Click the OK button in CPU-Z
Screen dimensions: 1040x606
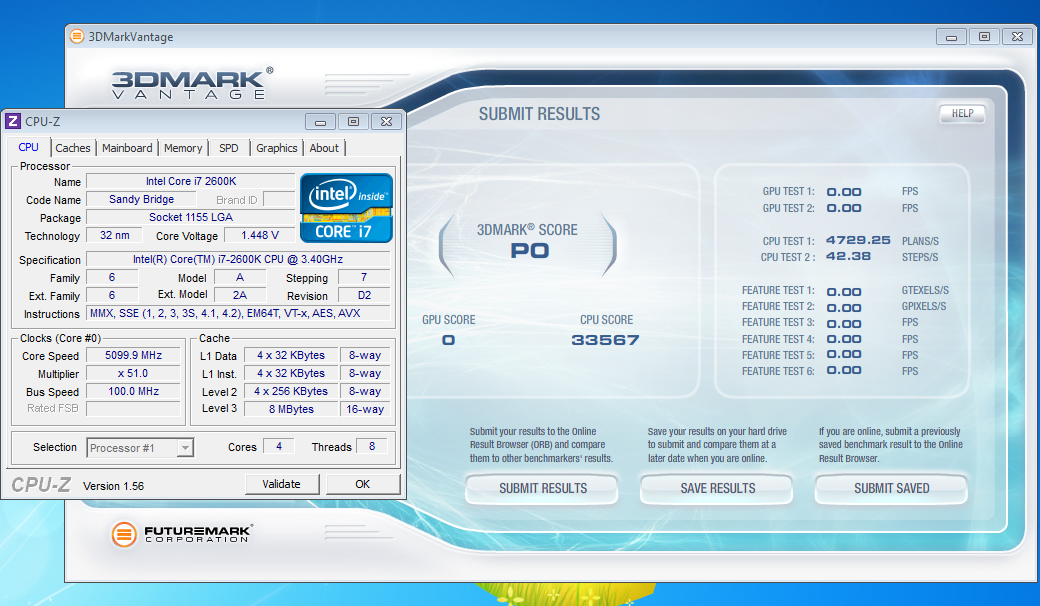click(x=363, y=484)
